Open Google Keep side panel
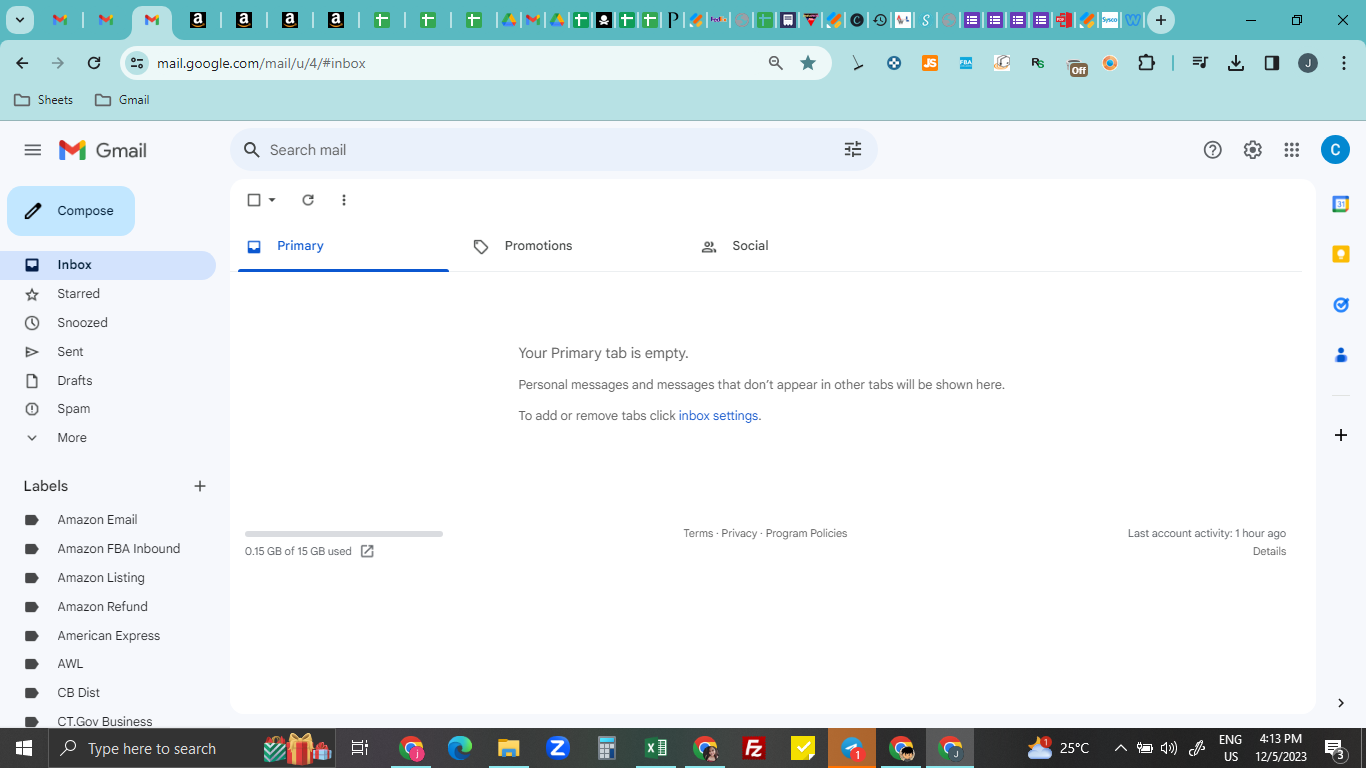The height and width of the screenshot is (768, 1366). pyautogui.click(x=1341, y=254)
